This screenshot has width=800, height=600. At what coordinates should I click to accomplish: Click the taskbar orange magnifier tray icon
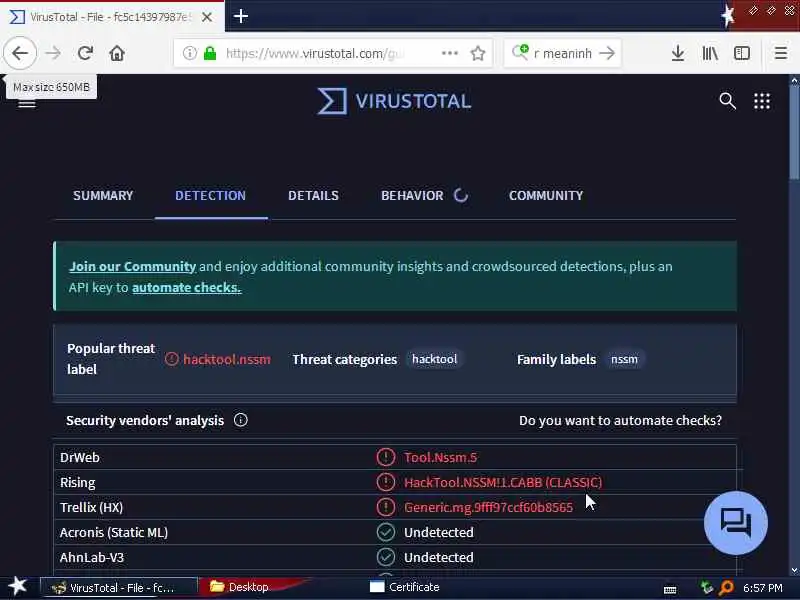click(x=726, y=588)
